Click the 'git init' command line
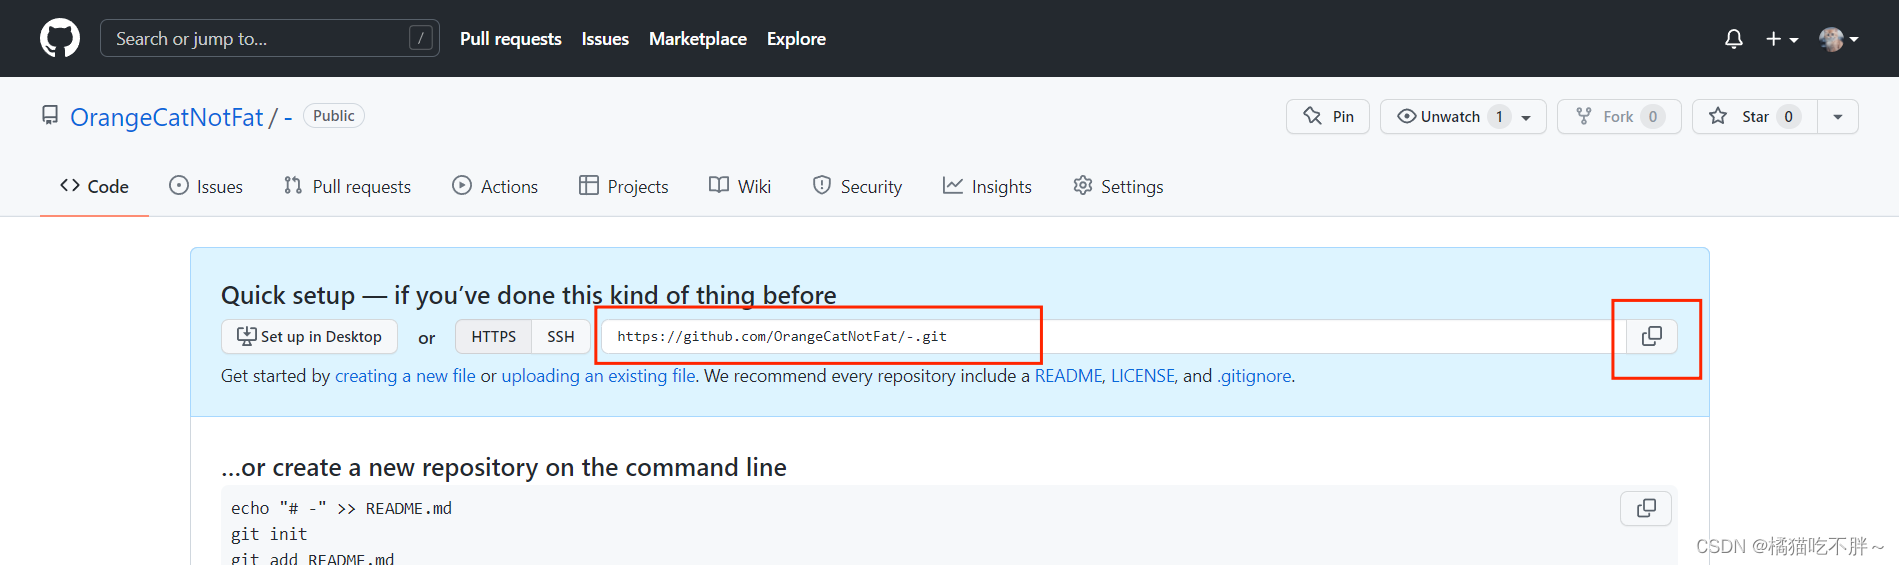 click(x=269, y=534)
